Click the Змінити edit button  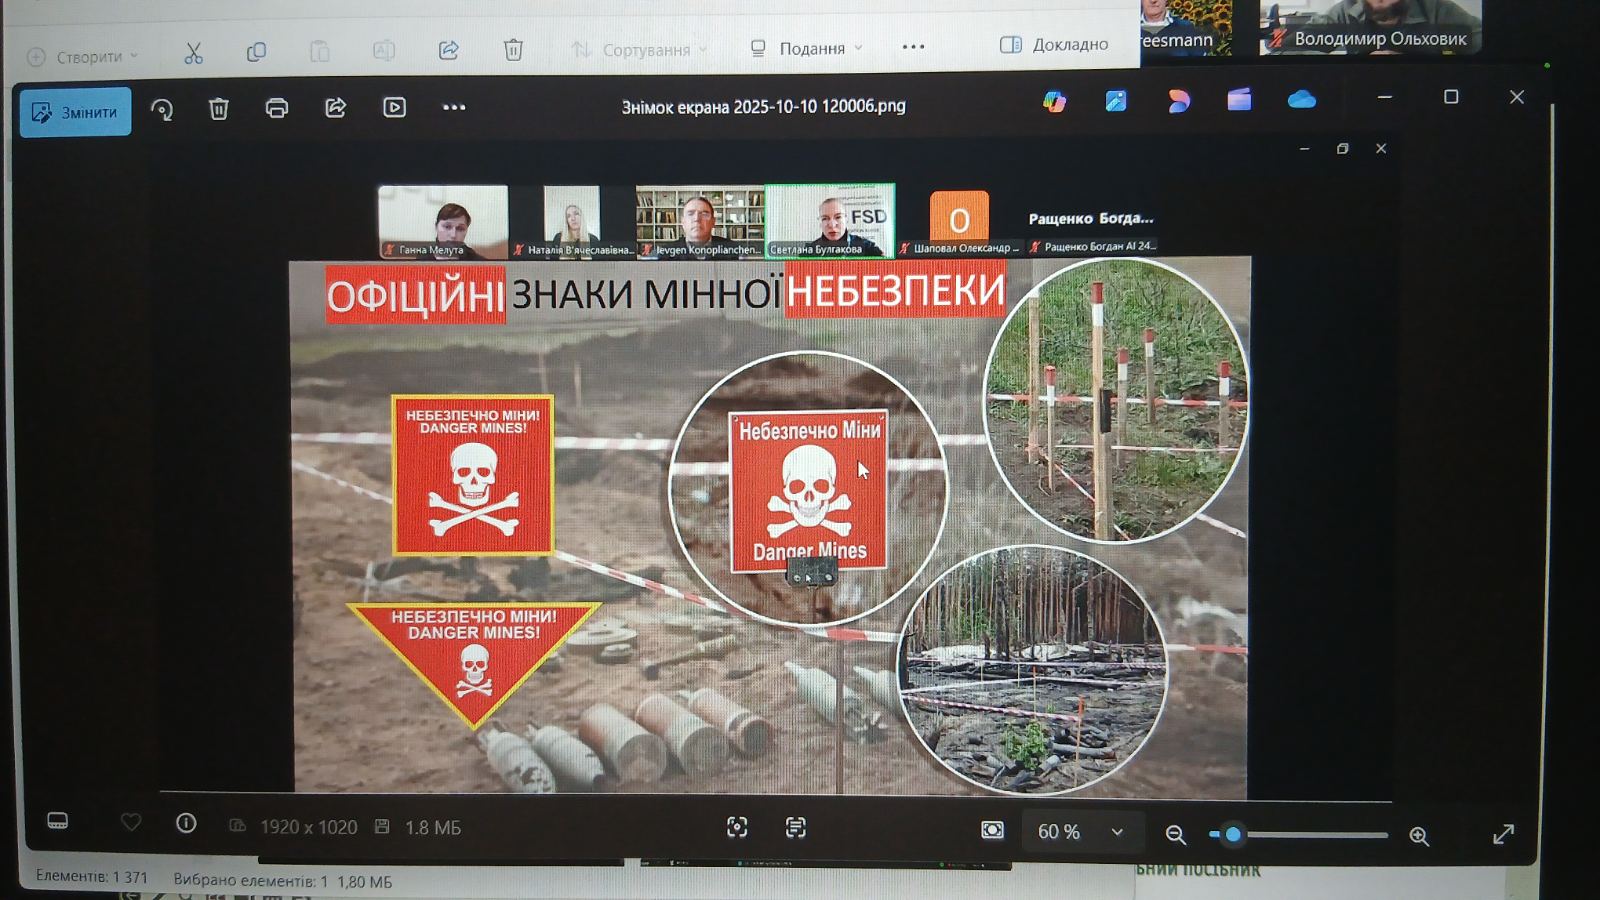[76, 112]
